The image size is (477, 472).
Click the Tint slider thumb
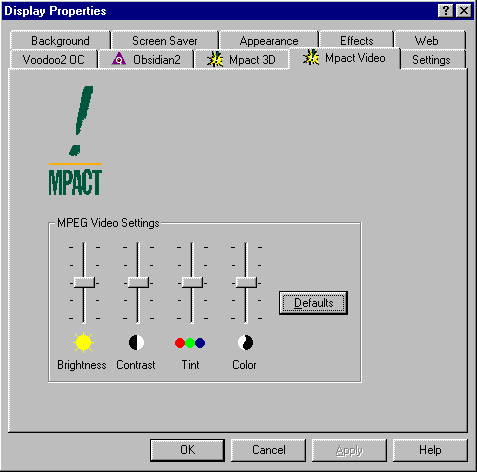pyautogui.click(x=192, y=282)
